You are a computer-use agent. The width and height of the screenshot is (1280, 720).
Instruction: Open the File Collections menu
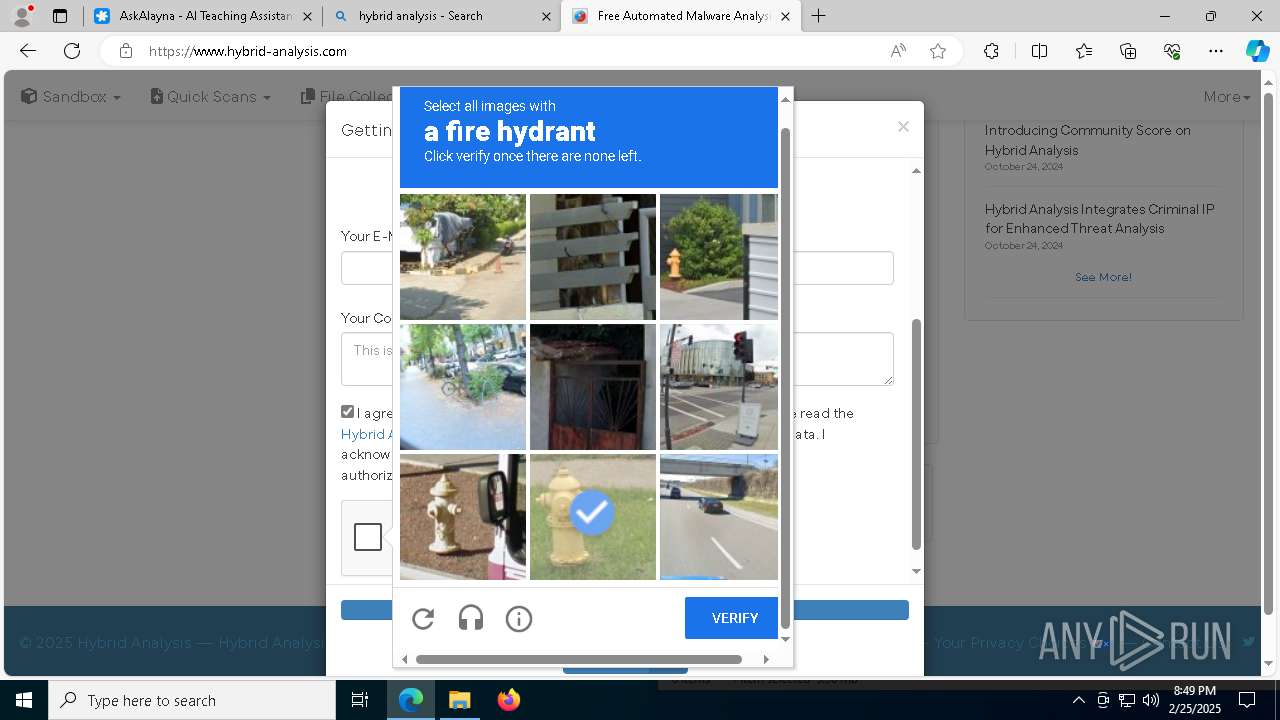347,96
